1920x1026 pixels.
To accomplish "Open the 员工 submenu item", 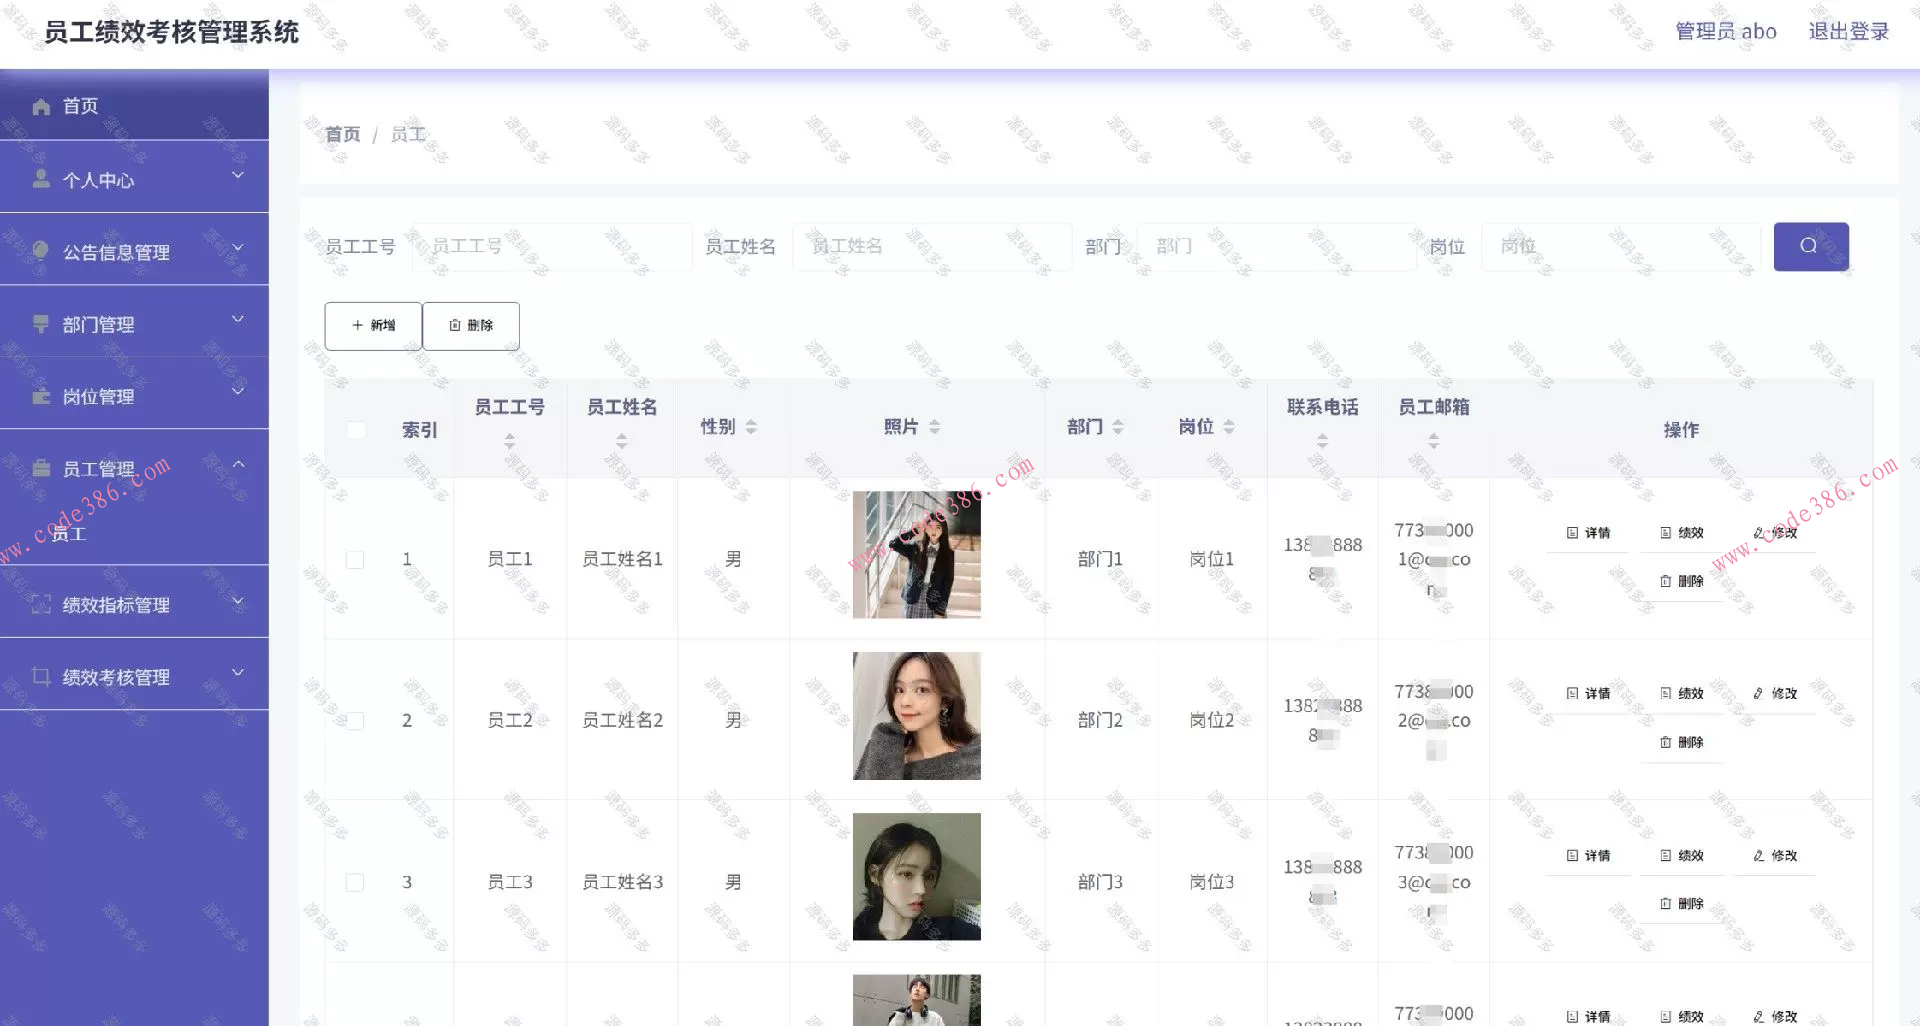I will (69, 534).
